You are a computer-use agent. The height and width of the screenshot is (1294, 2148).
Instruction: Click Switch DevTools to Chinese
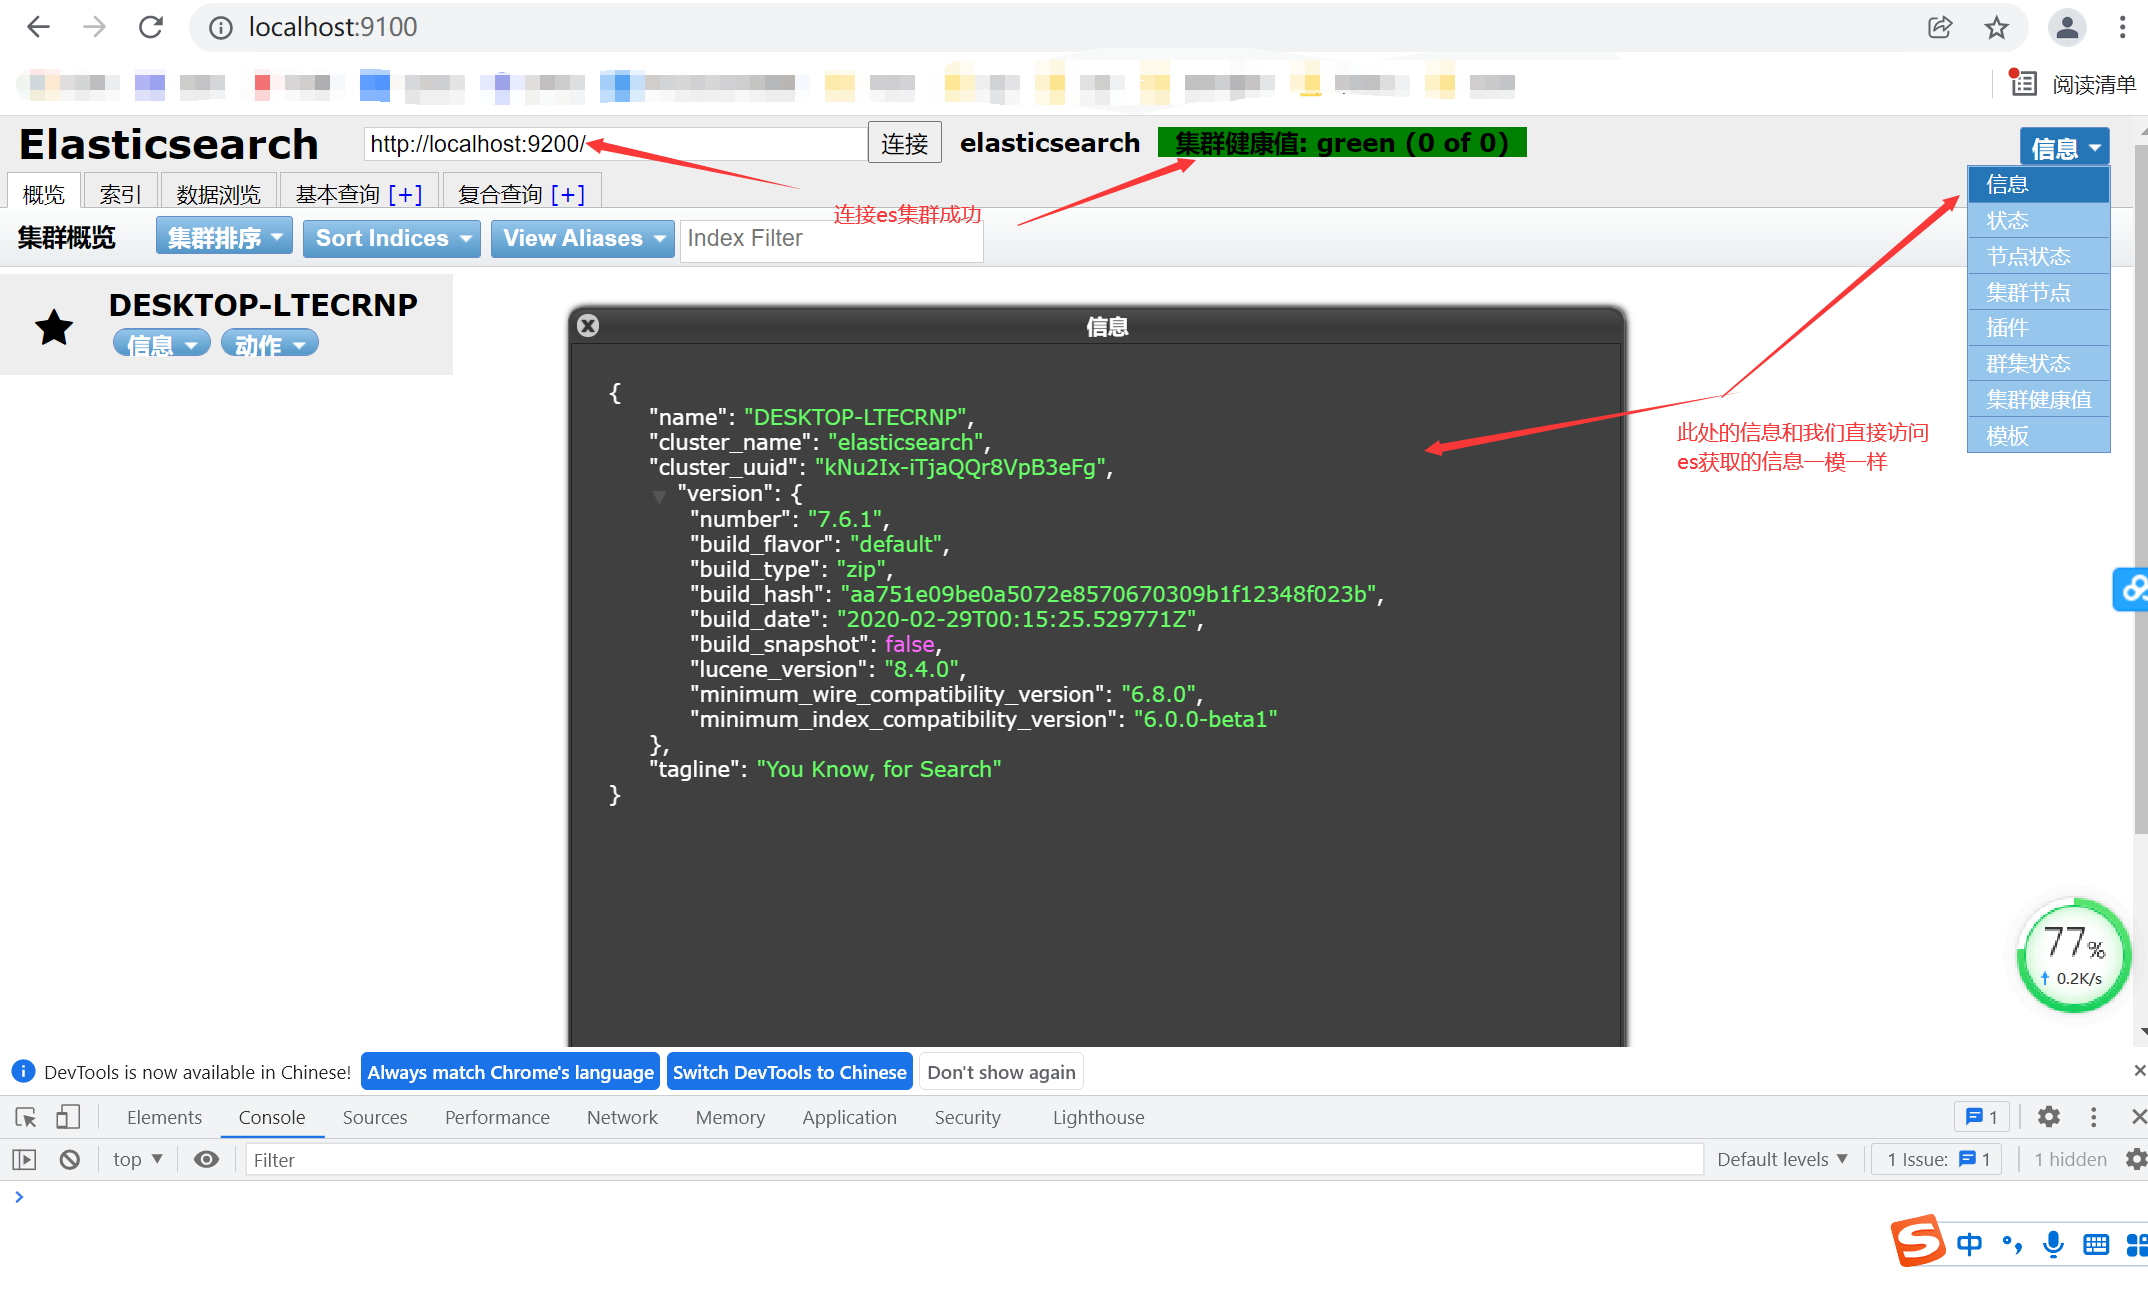[789, 1072]
